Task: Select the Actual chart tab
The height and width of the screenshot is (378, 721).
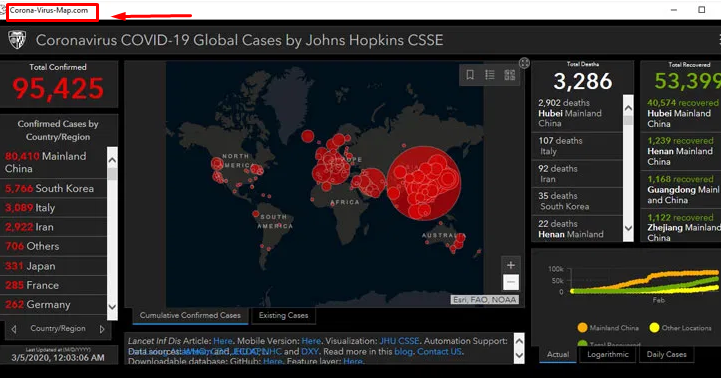Action: pyautogui.click(x=558, y=355)
